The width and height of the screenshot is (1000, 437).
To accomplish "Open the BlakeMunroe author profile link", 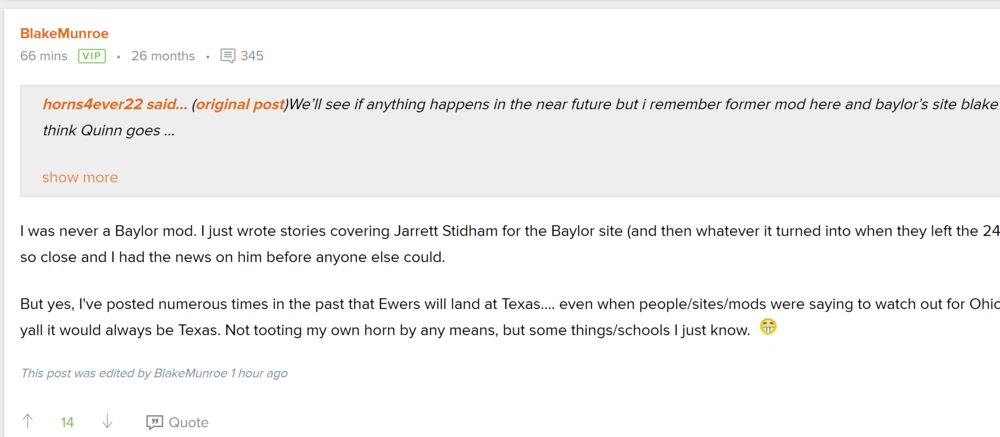I will click(x=64, y=33).
